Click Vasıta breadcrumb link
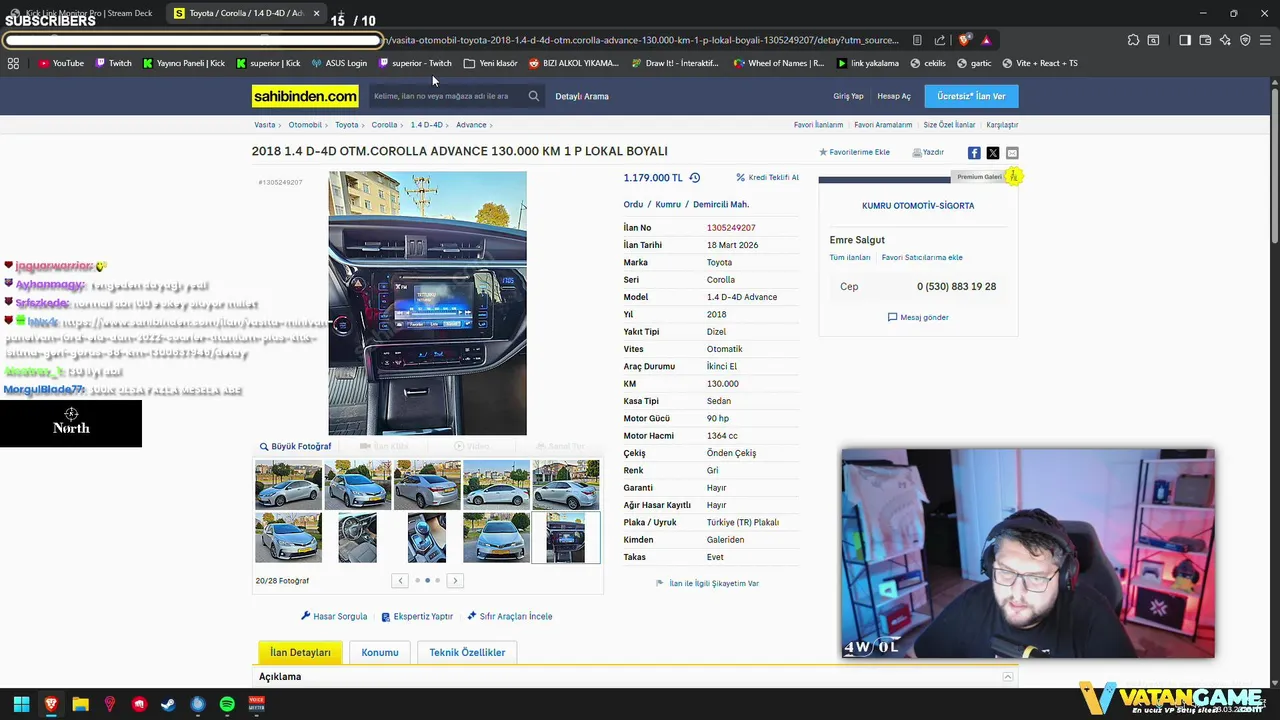 click(x=264, y=125)
